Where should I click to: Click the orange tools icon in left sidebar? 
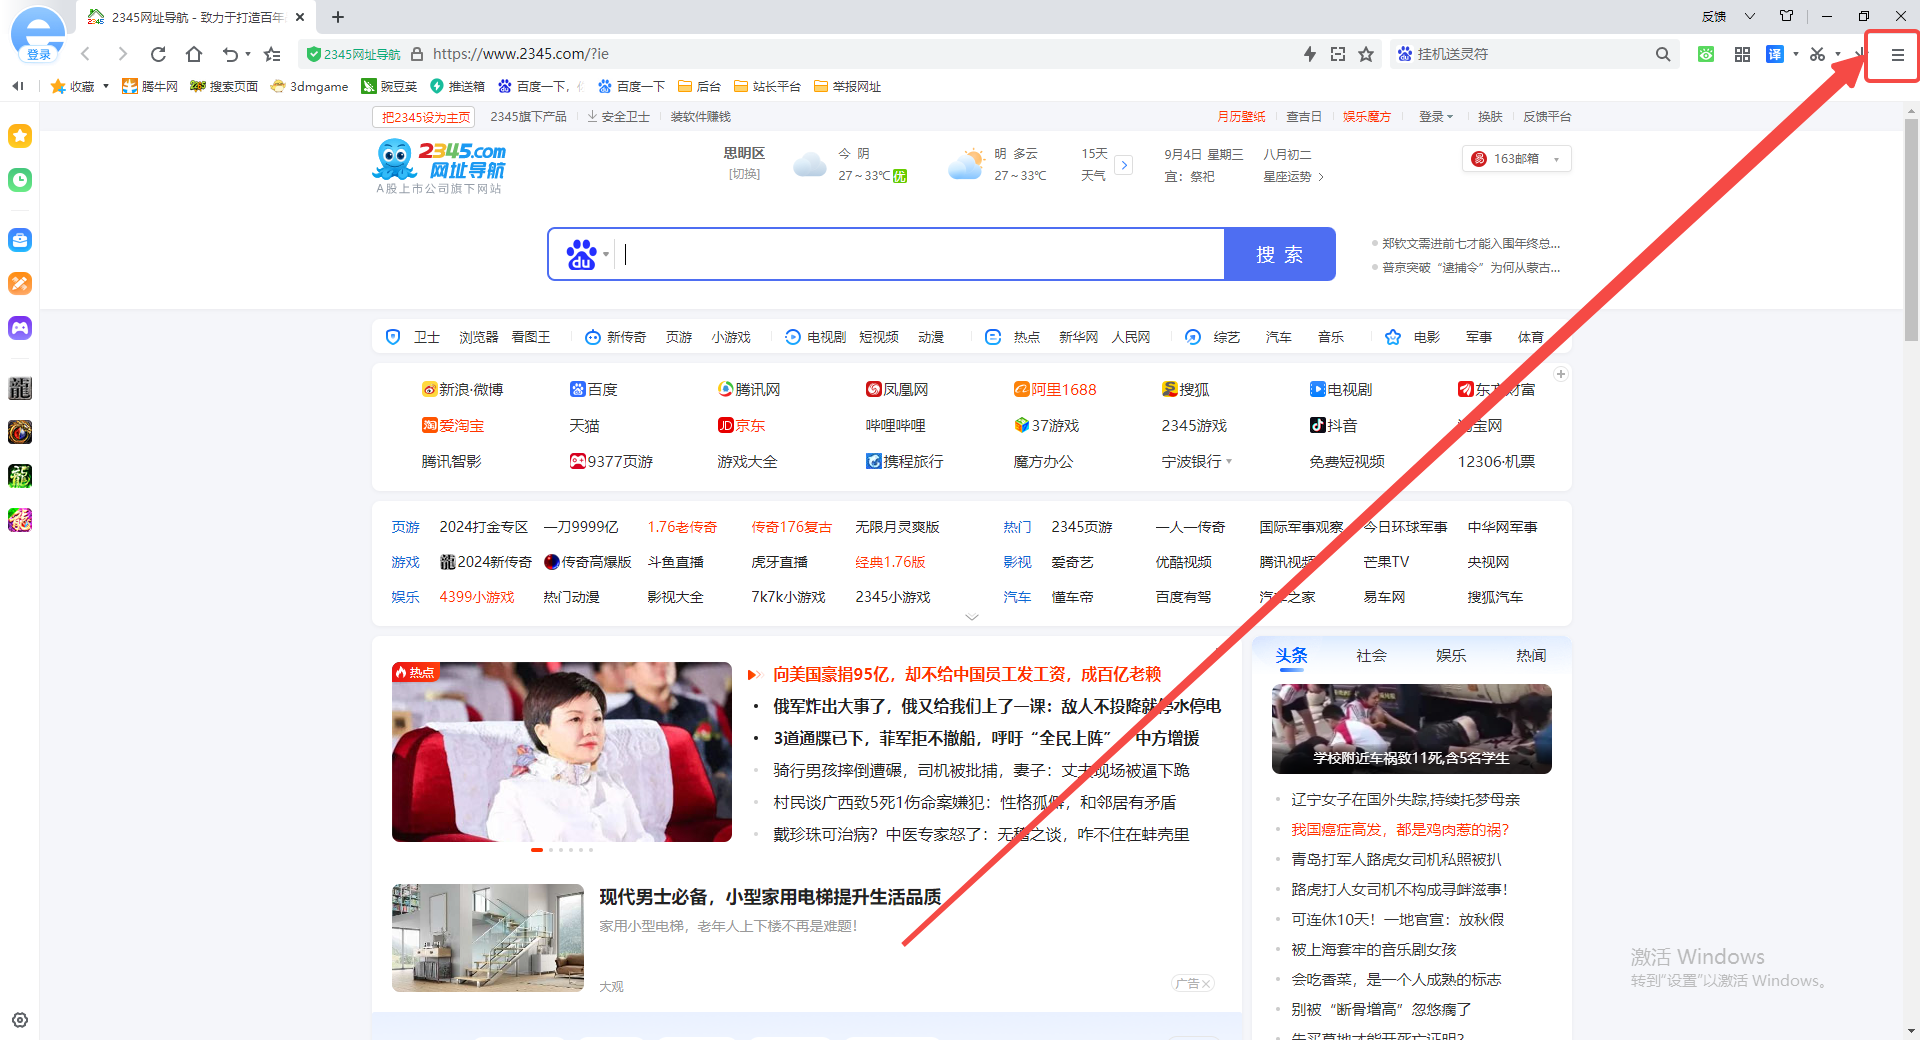pyautogui.click(x=20, y=284)
